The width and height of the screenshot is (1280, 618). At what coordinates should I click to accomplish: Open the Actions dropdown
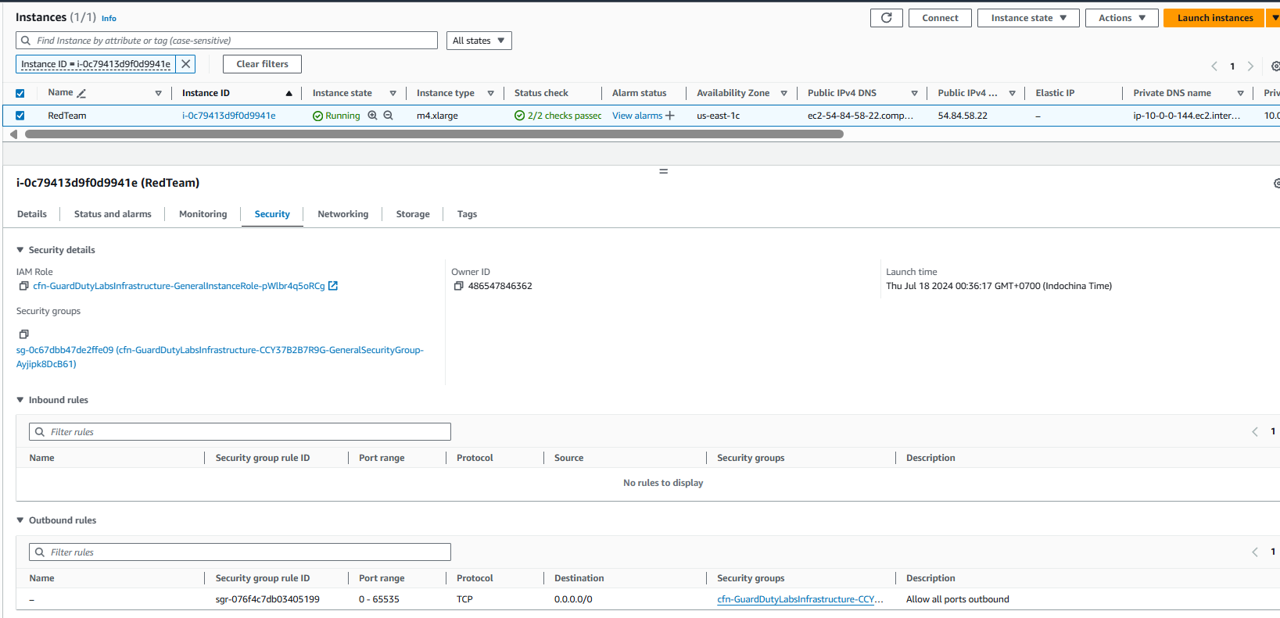1122,18
